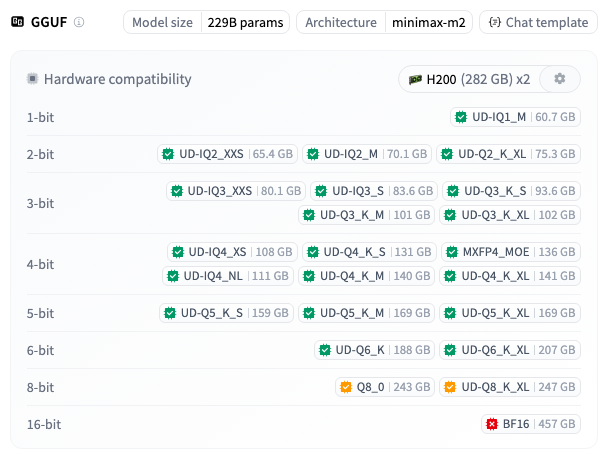
Task: Select the UD-Q4_K_M 140 GB quantization
Action: [x=367, y=276]
